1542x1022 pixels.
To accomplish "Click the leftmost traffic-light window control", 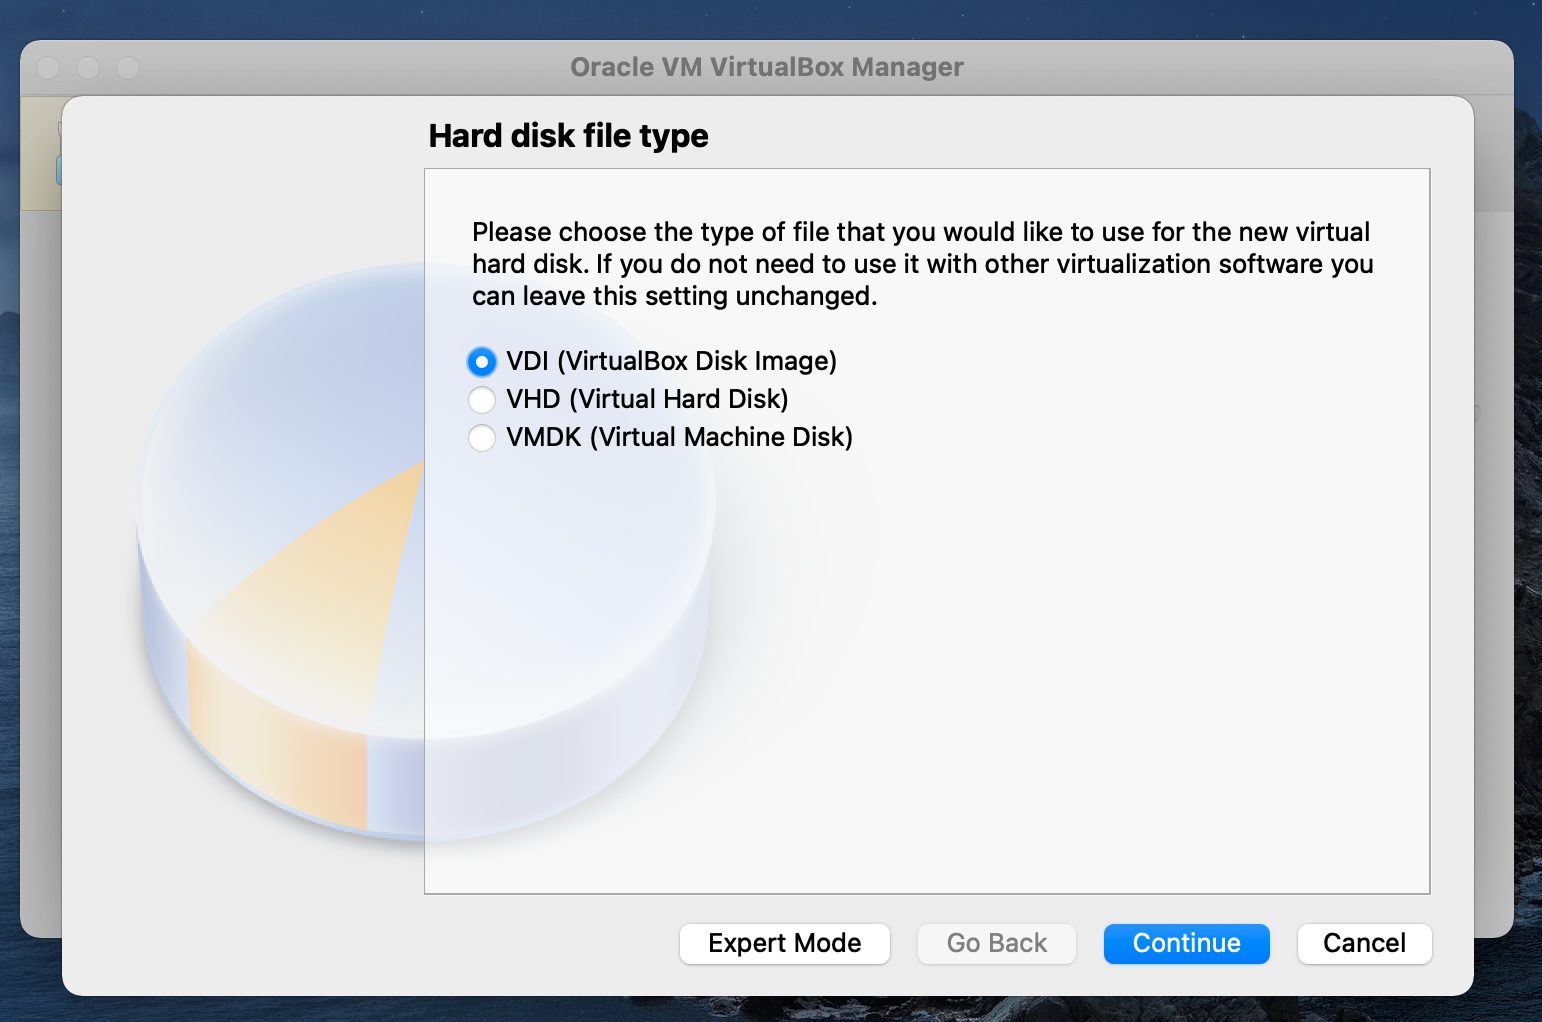I will click(47, 68).
